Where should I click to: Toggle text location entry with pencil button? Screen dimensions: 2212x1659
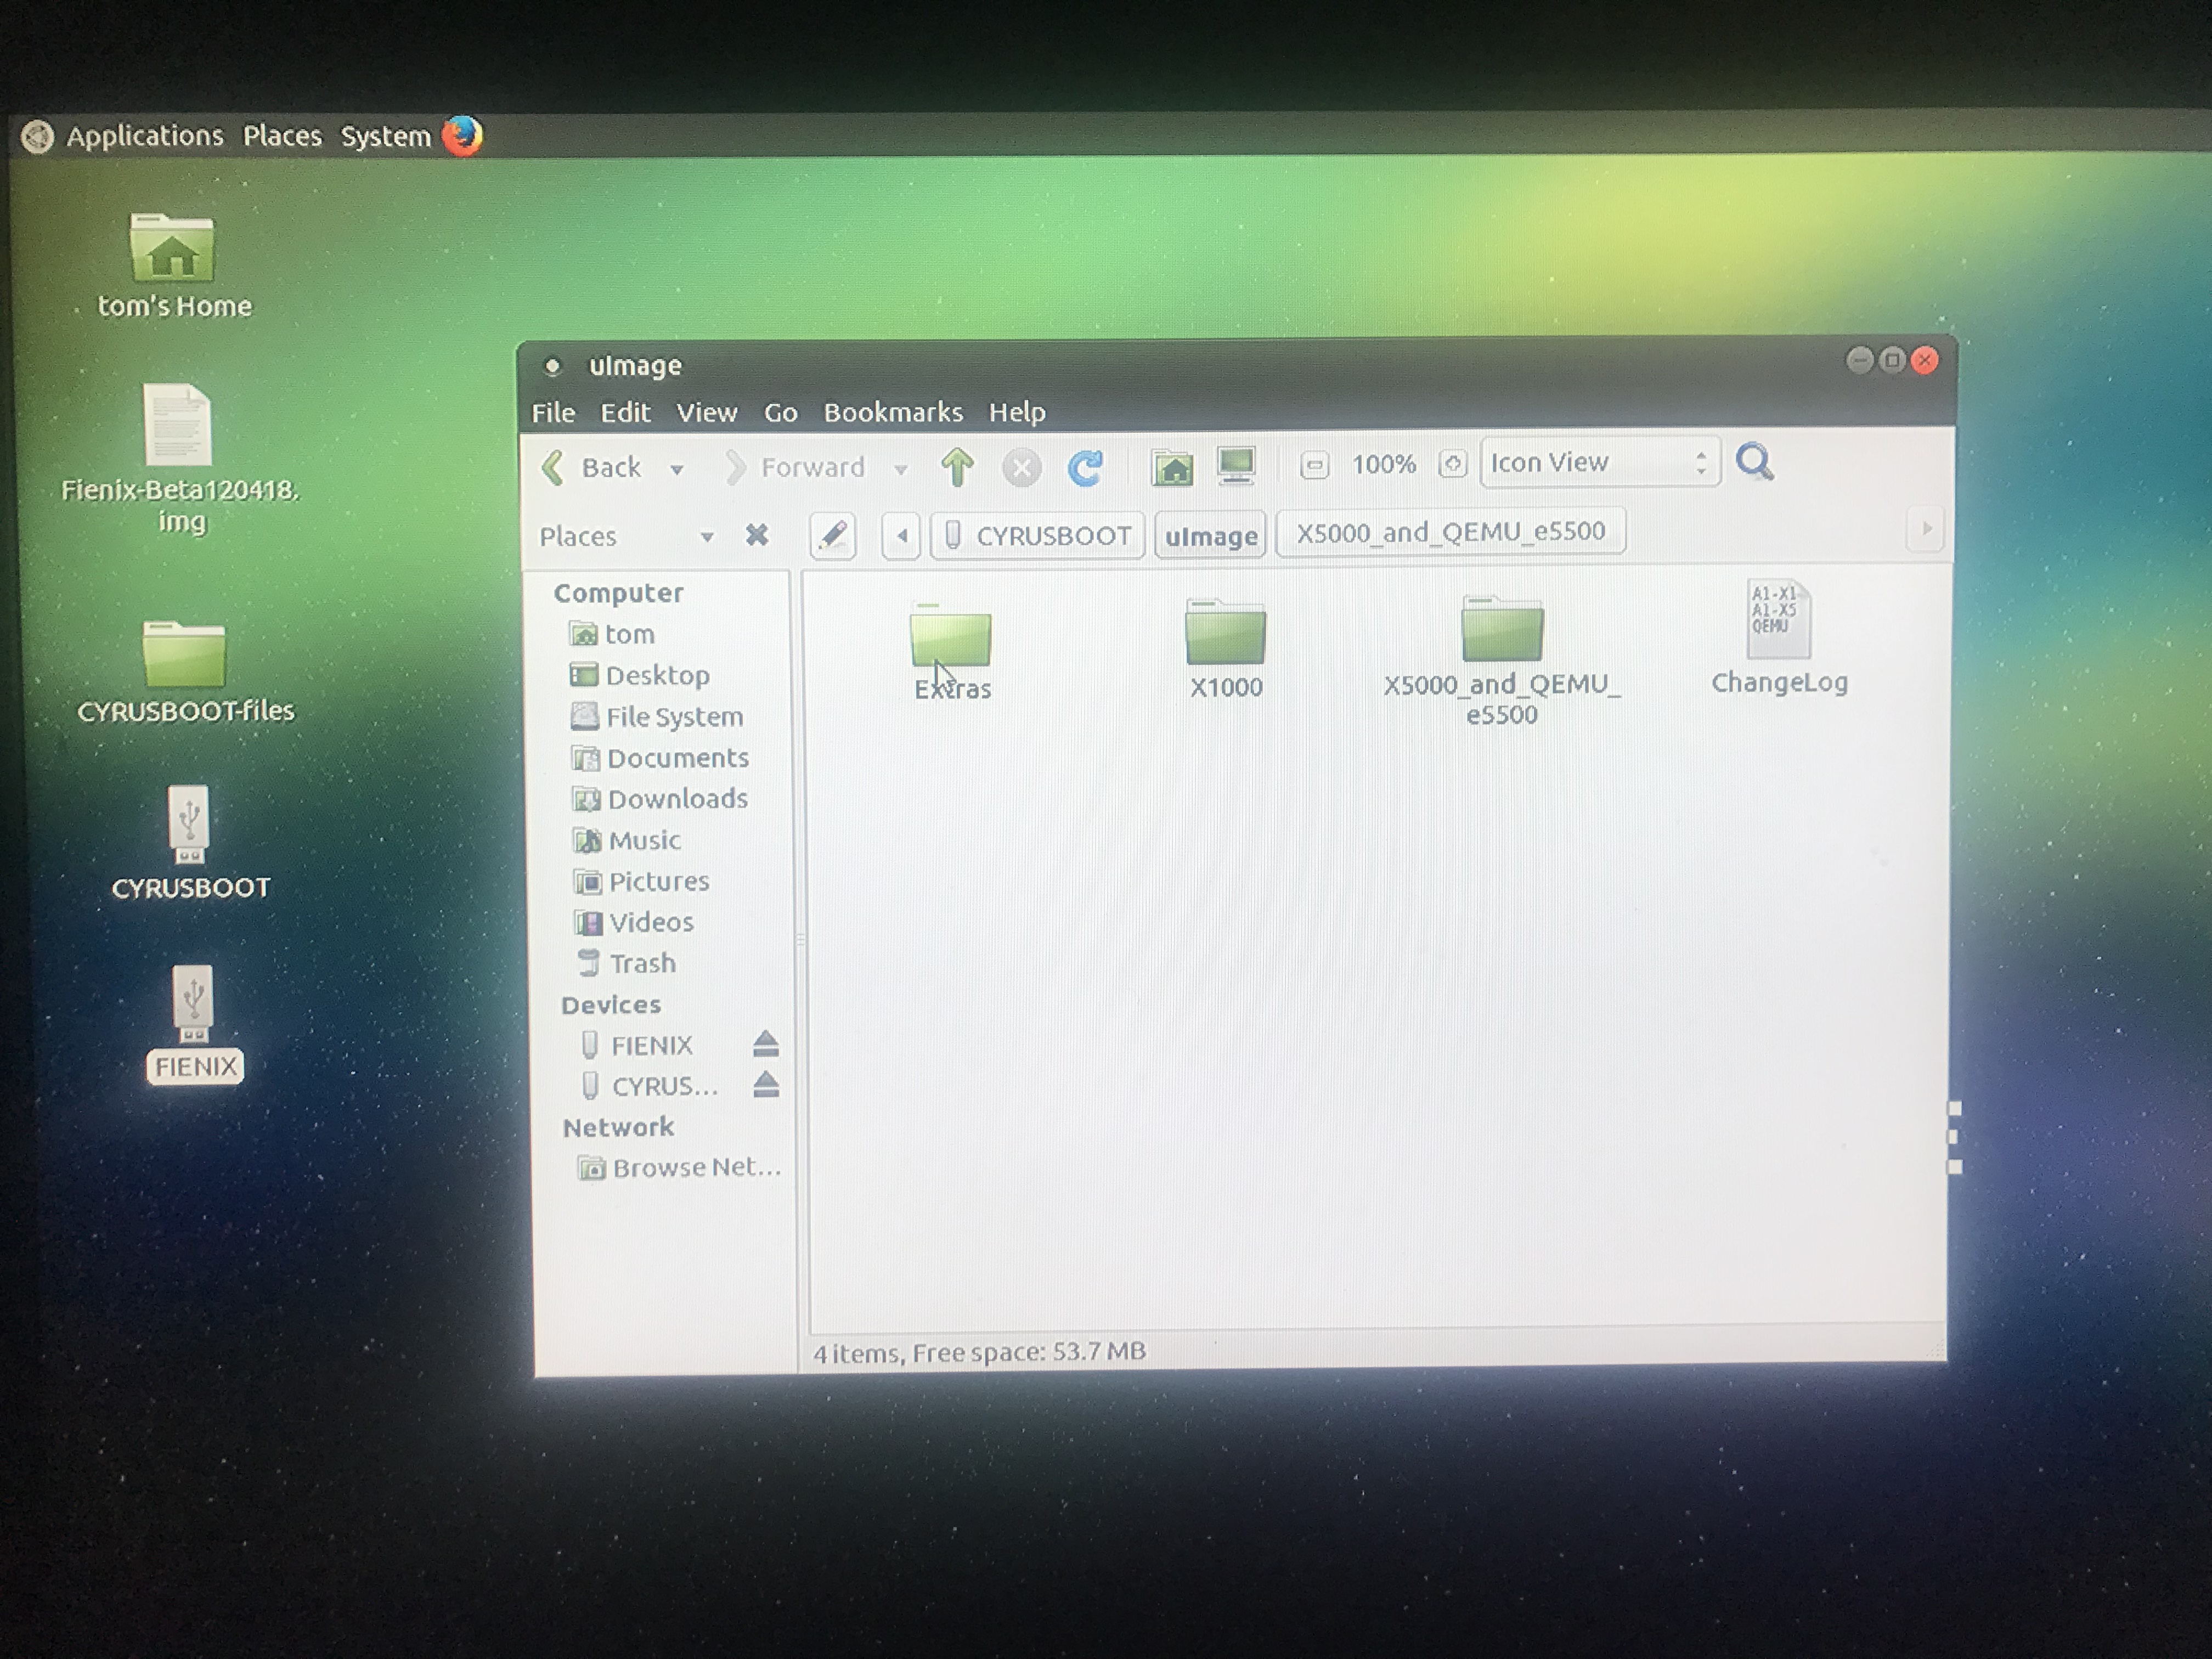[x=833, y=536]
